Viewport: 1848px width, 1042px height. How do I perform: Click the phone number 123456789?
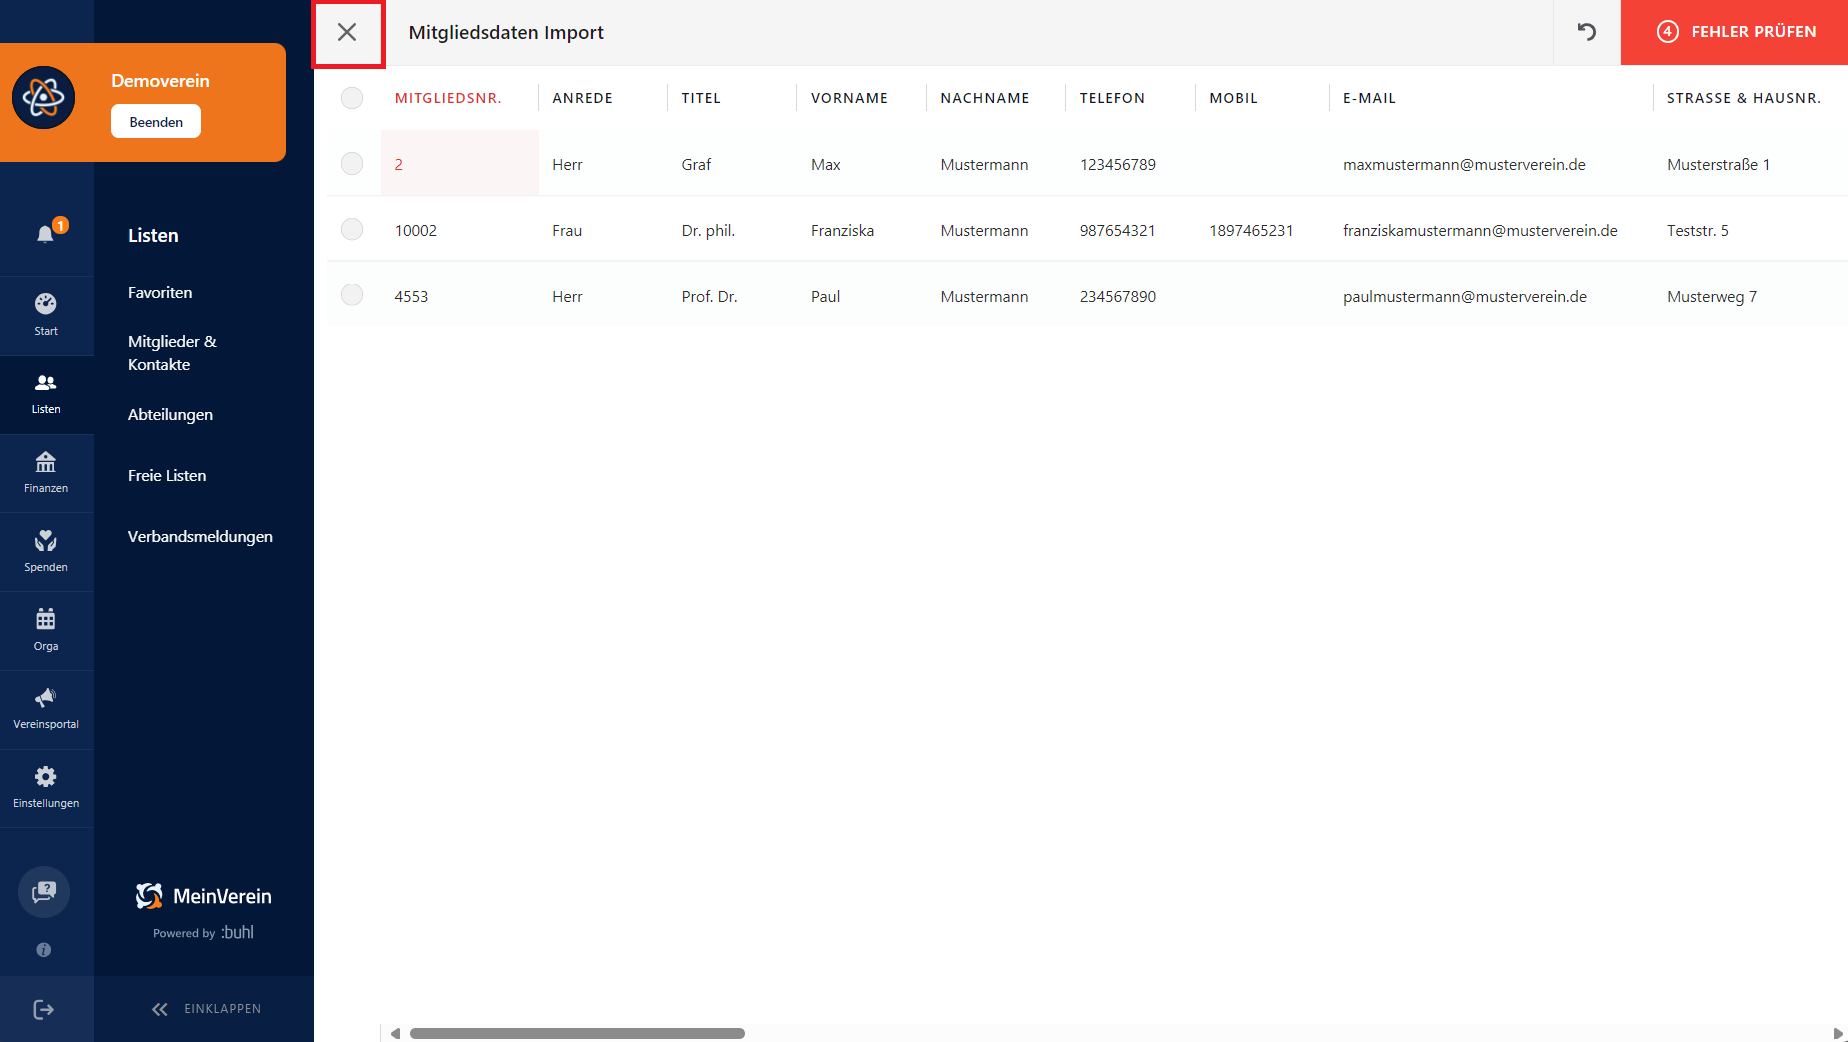1117,164
